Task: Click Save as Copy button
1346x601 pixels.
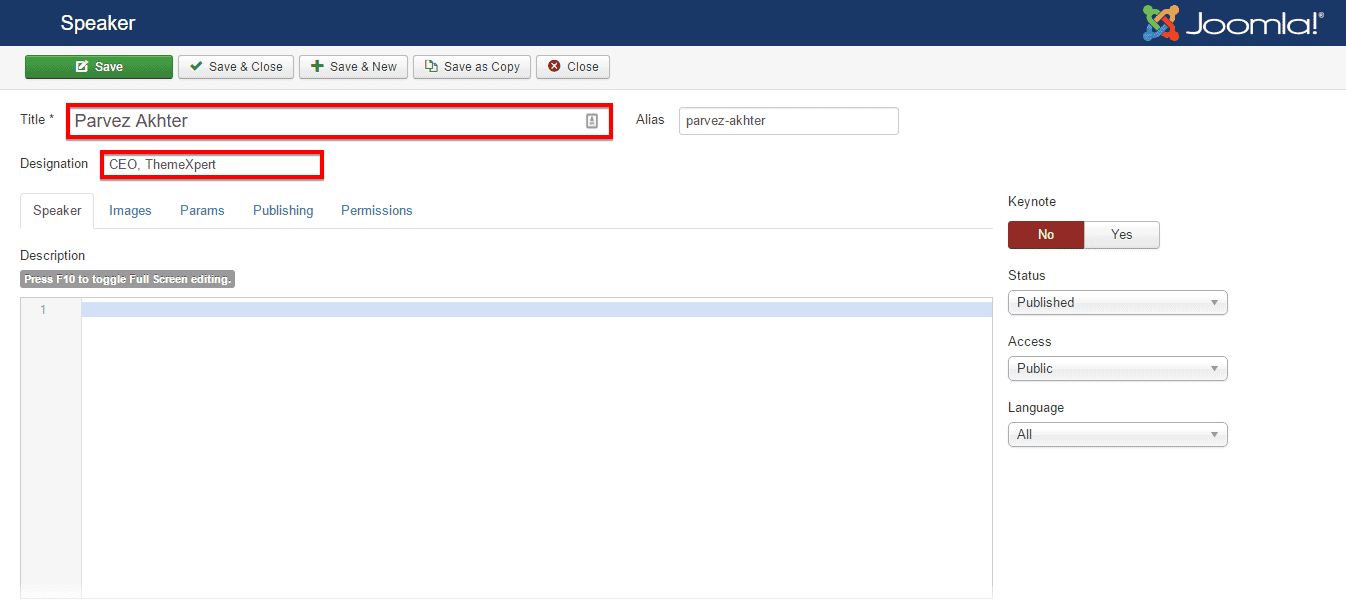Action: click(472, 67)
